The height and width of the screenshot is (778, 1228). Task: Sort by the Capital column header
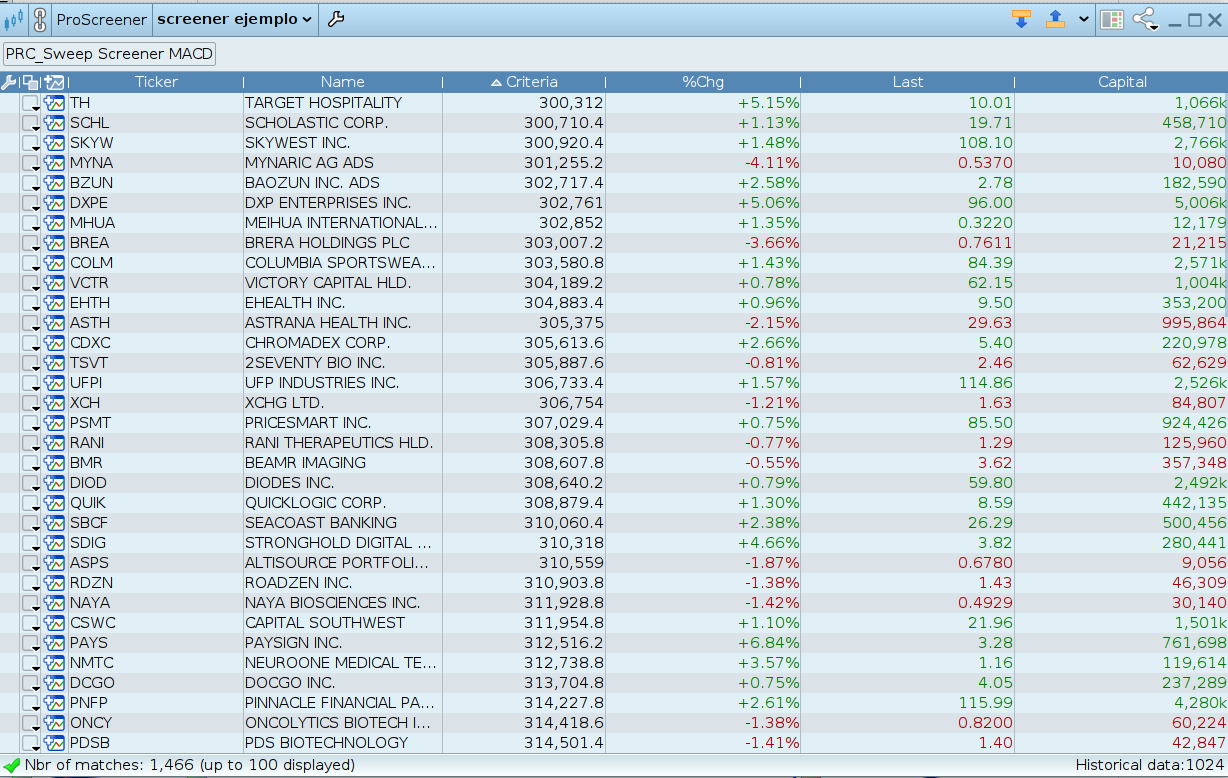click(x=1122, y=82)
